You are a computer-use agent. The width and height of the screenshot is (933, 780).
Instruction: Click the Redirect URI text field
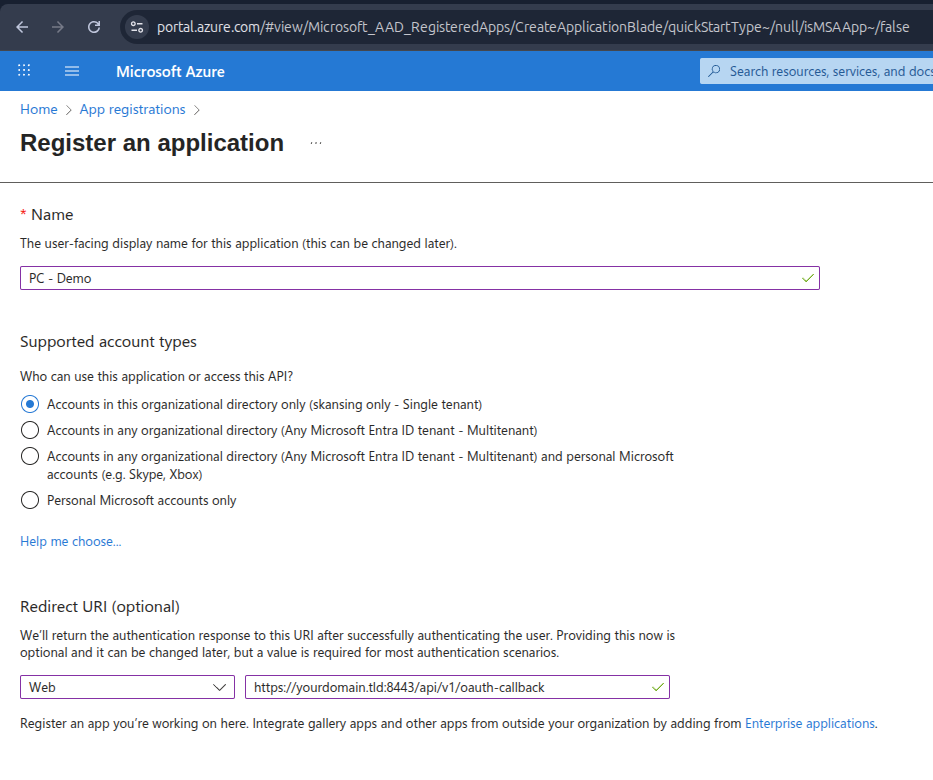tap(457, 687)
